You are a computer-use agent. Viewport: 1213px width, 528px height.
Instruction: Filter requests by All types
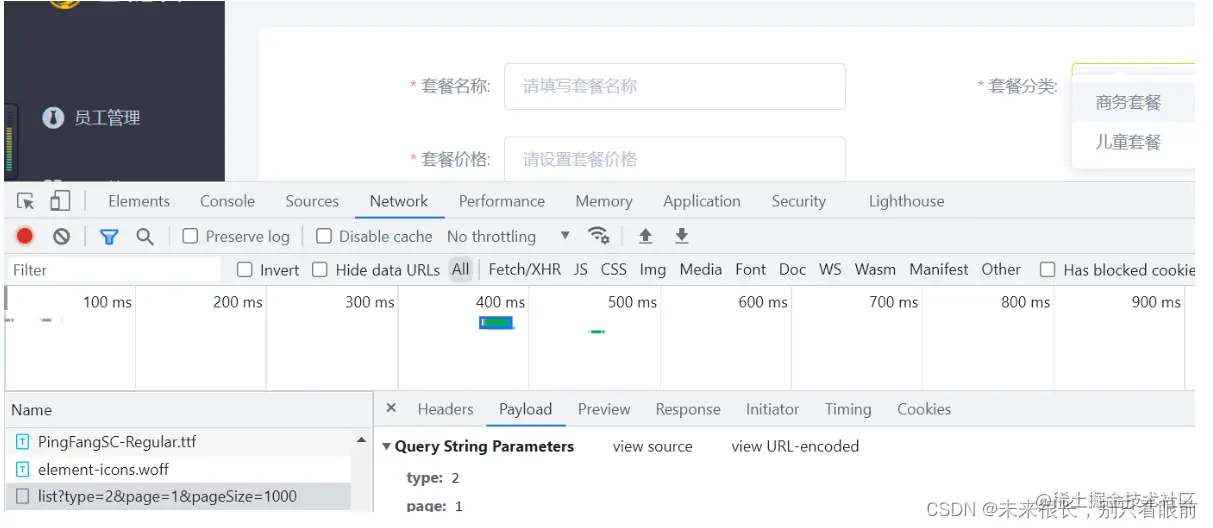460,270
